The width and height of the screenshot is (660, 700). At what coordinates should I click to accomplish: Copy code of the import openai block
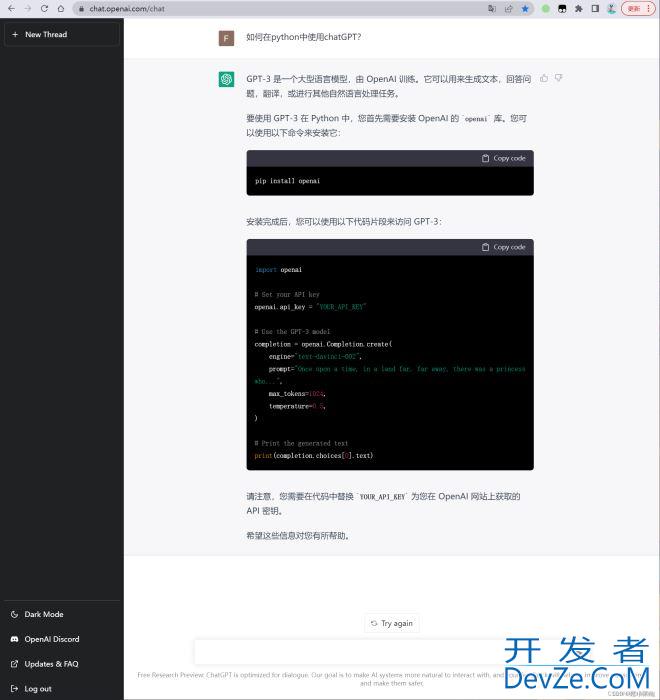tap(504, 247)
